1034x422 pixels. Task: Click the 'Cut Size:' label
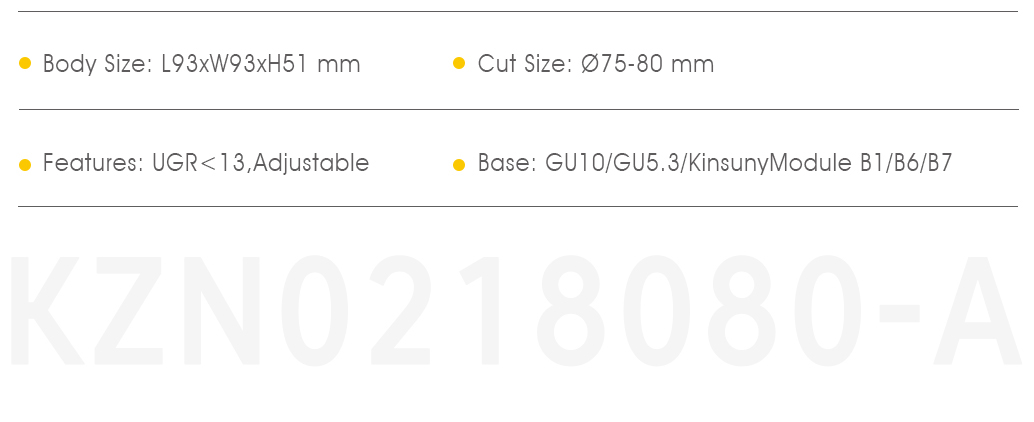(525, 64)
